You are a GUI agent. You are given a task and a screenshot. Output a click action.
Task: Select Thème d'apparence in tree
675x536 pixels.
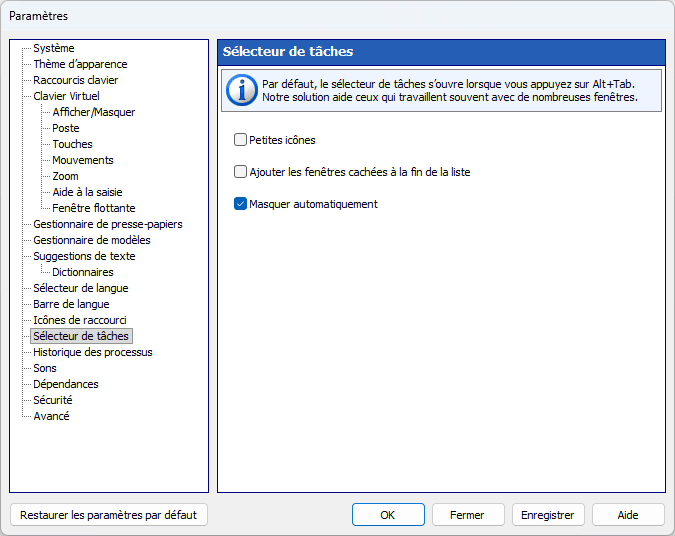tap(81, 64)
